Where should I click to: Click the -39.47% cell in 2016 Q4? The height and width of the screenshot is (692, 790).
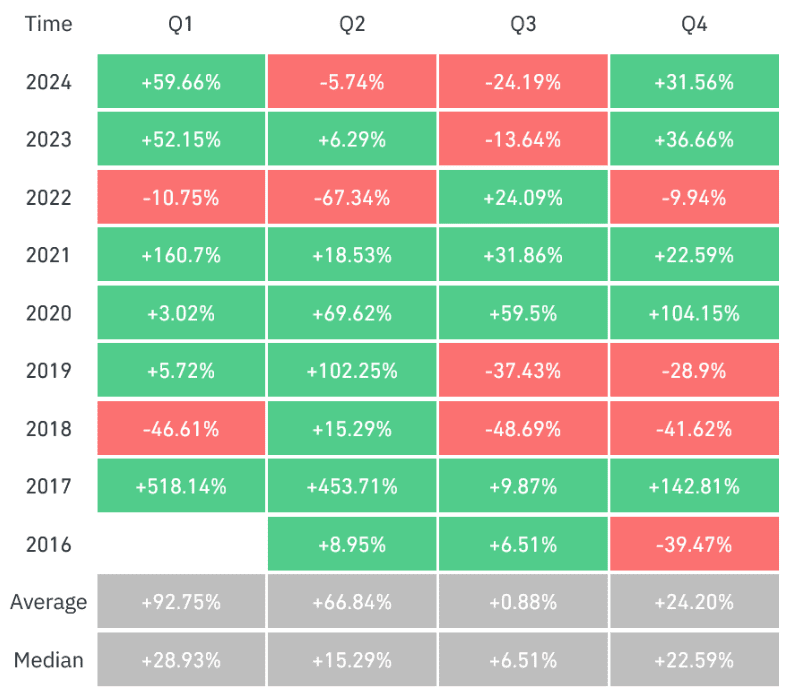coord(694,544)
